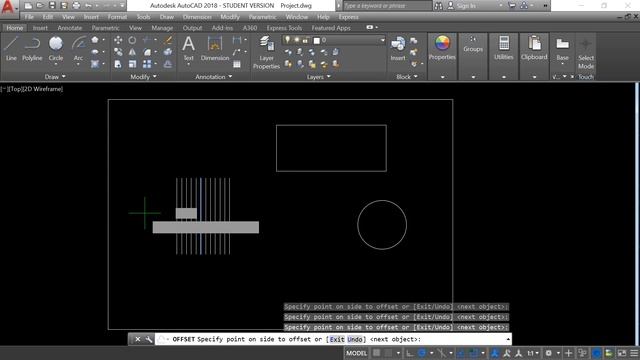Switch to the Express Tools ribbon tab

click(284, 28)
